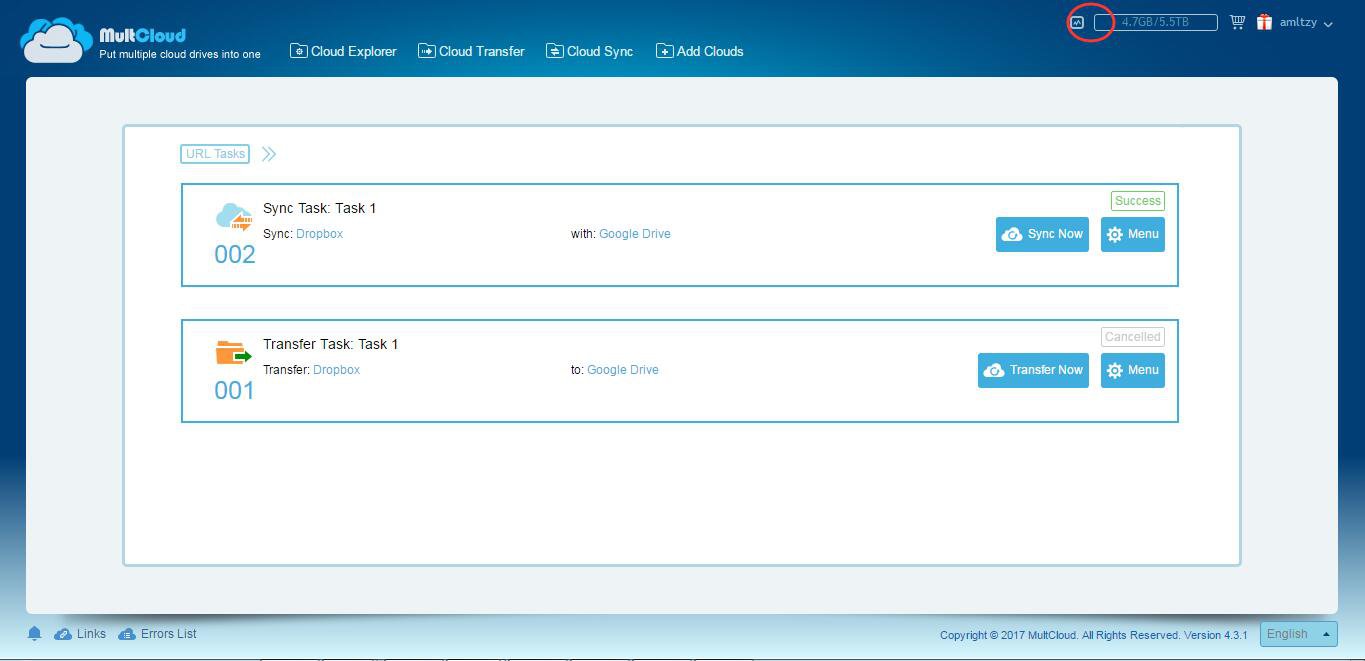The image size is (1365, 661).
Task: Select Sync Task: Task 1 title
Action: coord(319,208)
